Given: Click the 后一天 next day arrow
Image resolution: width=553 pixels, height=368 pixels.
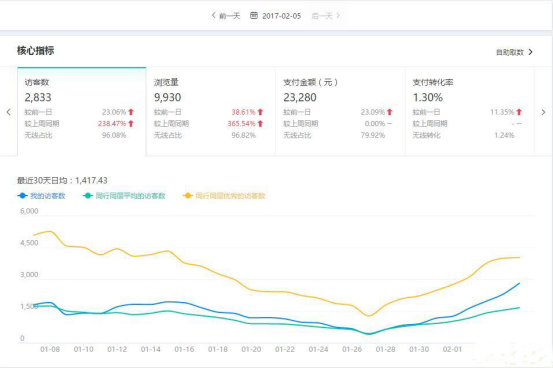Looking at the screenshot, I should [x=338, y=16].
